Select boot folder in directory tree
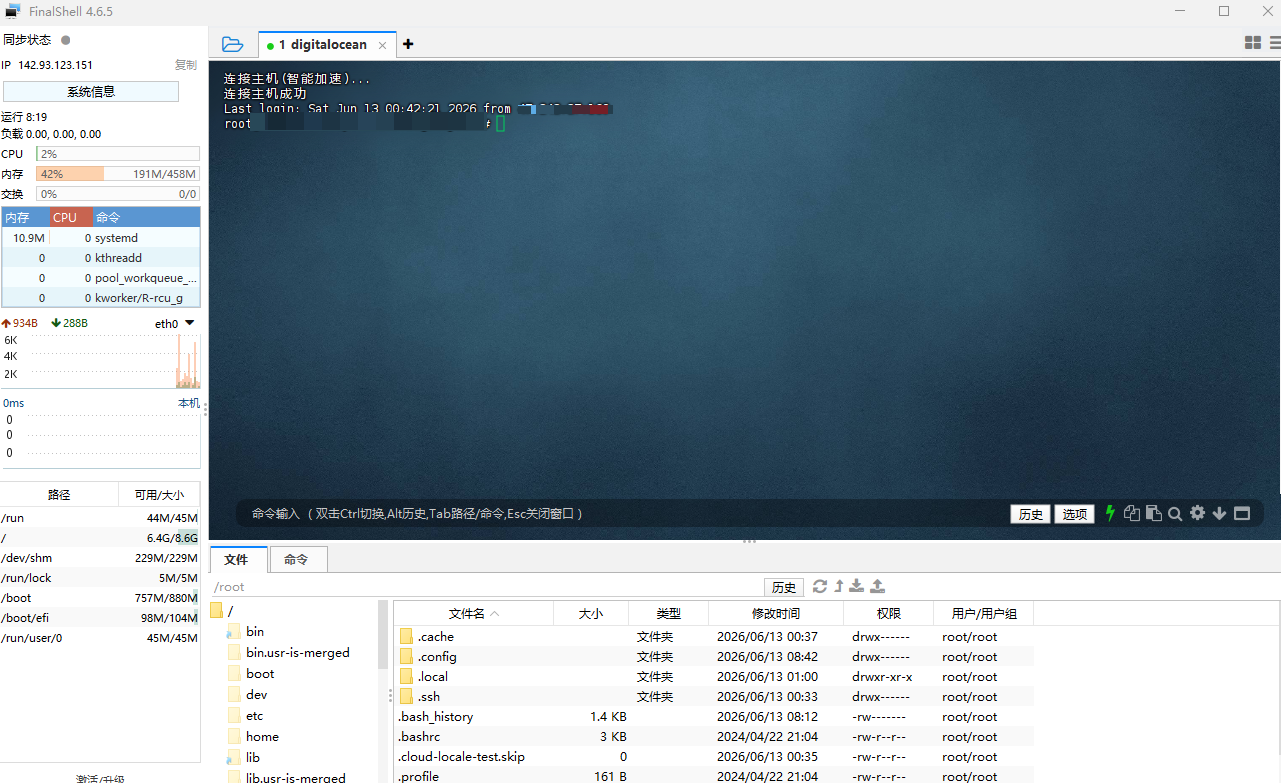This screenshot has height=783, width=1281. 250,673
